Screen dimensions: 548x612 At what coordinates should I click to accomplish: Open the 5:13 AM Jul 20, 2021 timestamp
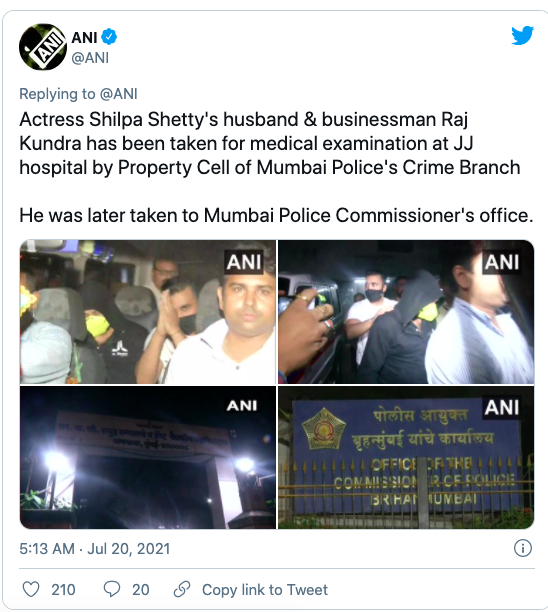click(x=95, y=548)
